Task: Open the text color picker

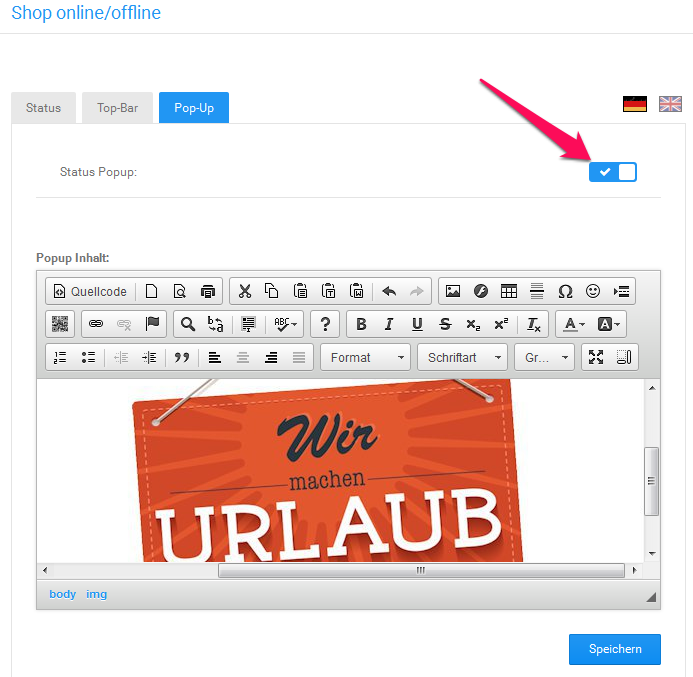Action: coord(574,324)
